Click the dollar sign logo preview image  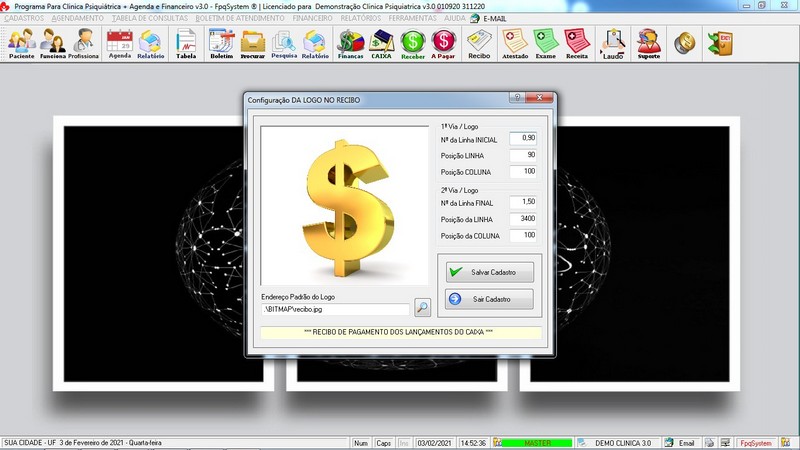pos(345,206)
